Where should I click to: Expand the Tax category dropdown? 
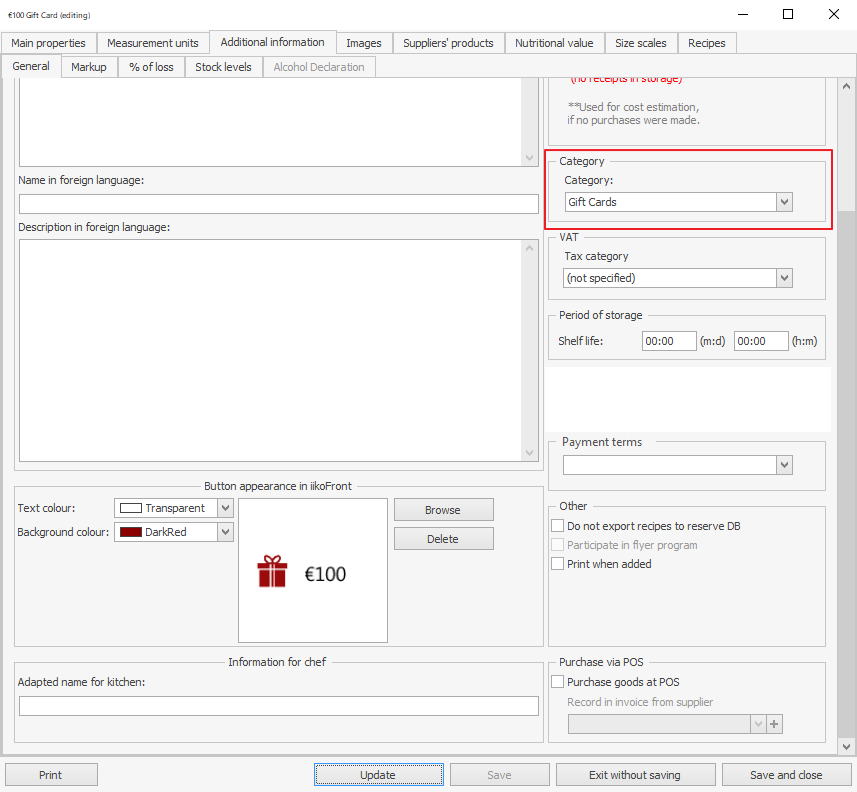point(784,278)
